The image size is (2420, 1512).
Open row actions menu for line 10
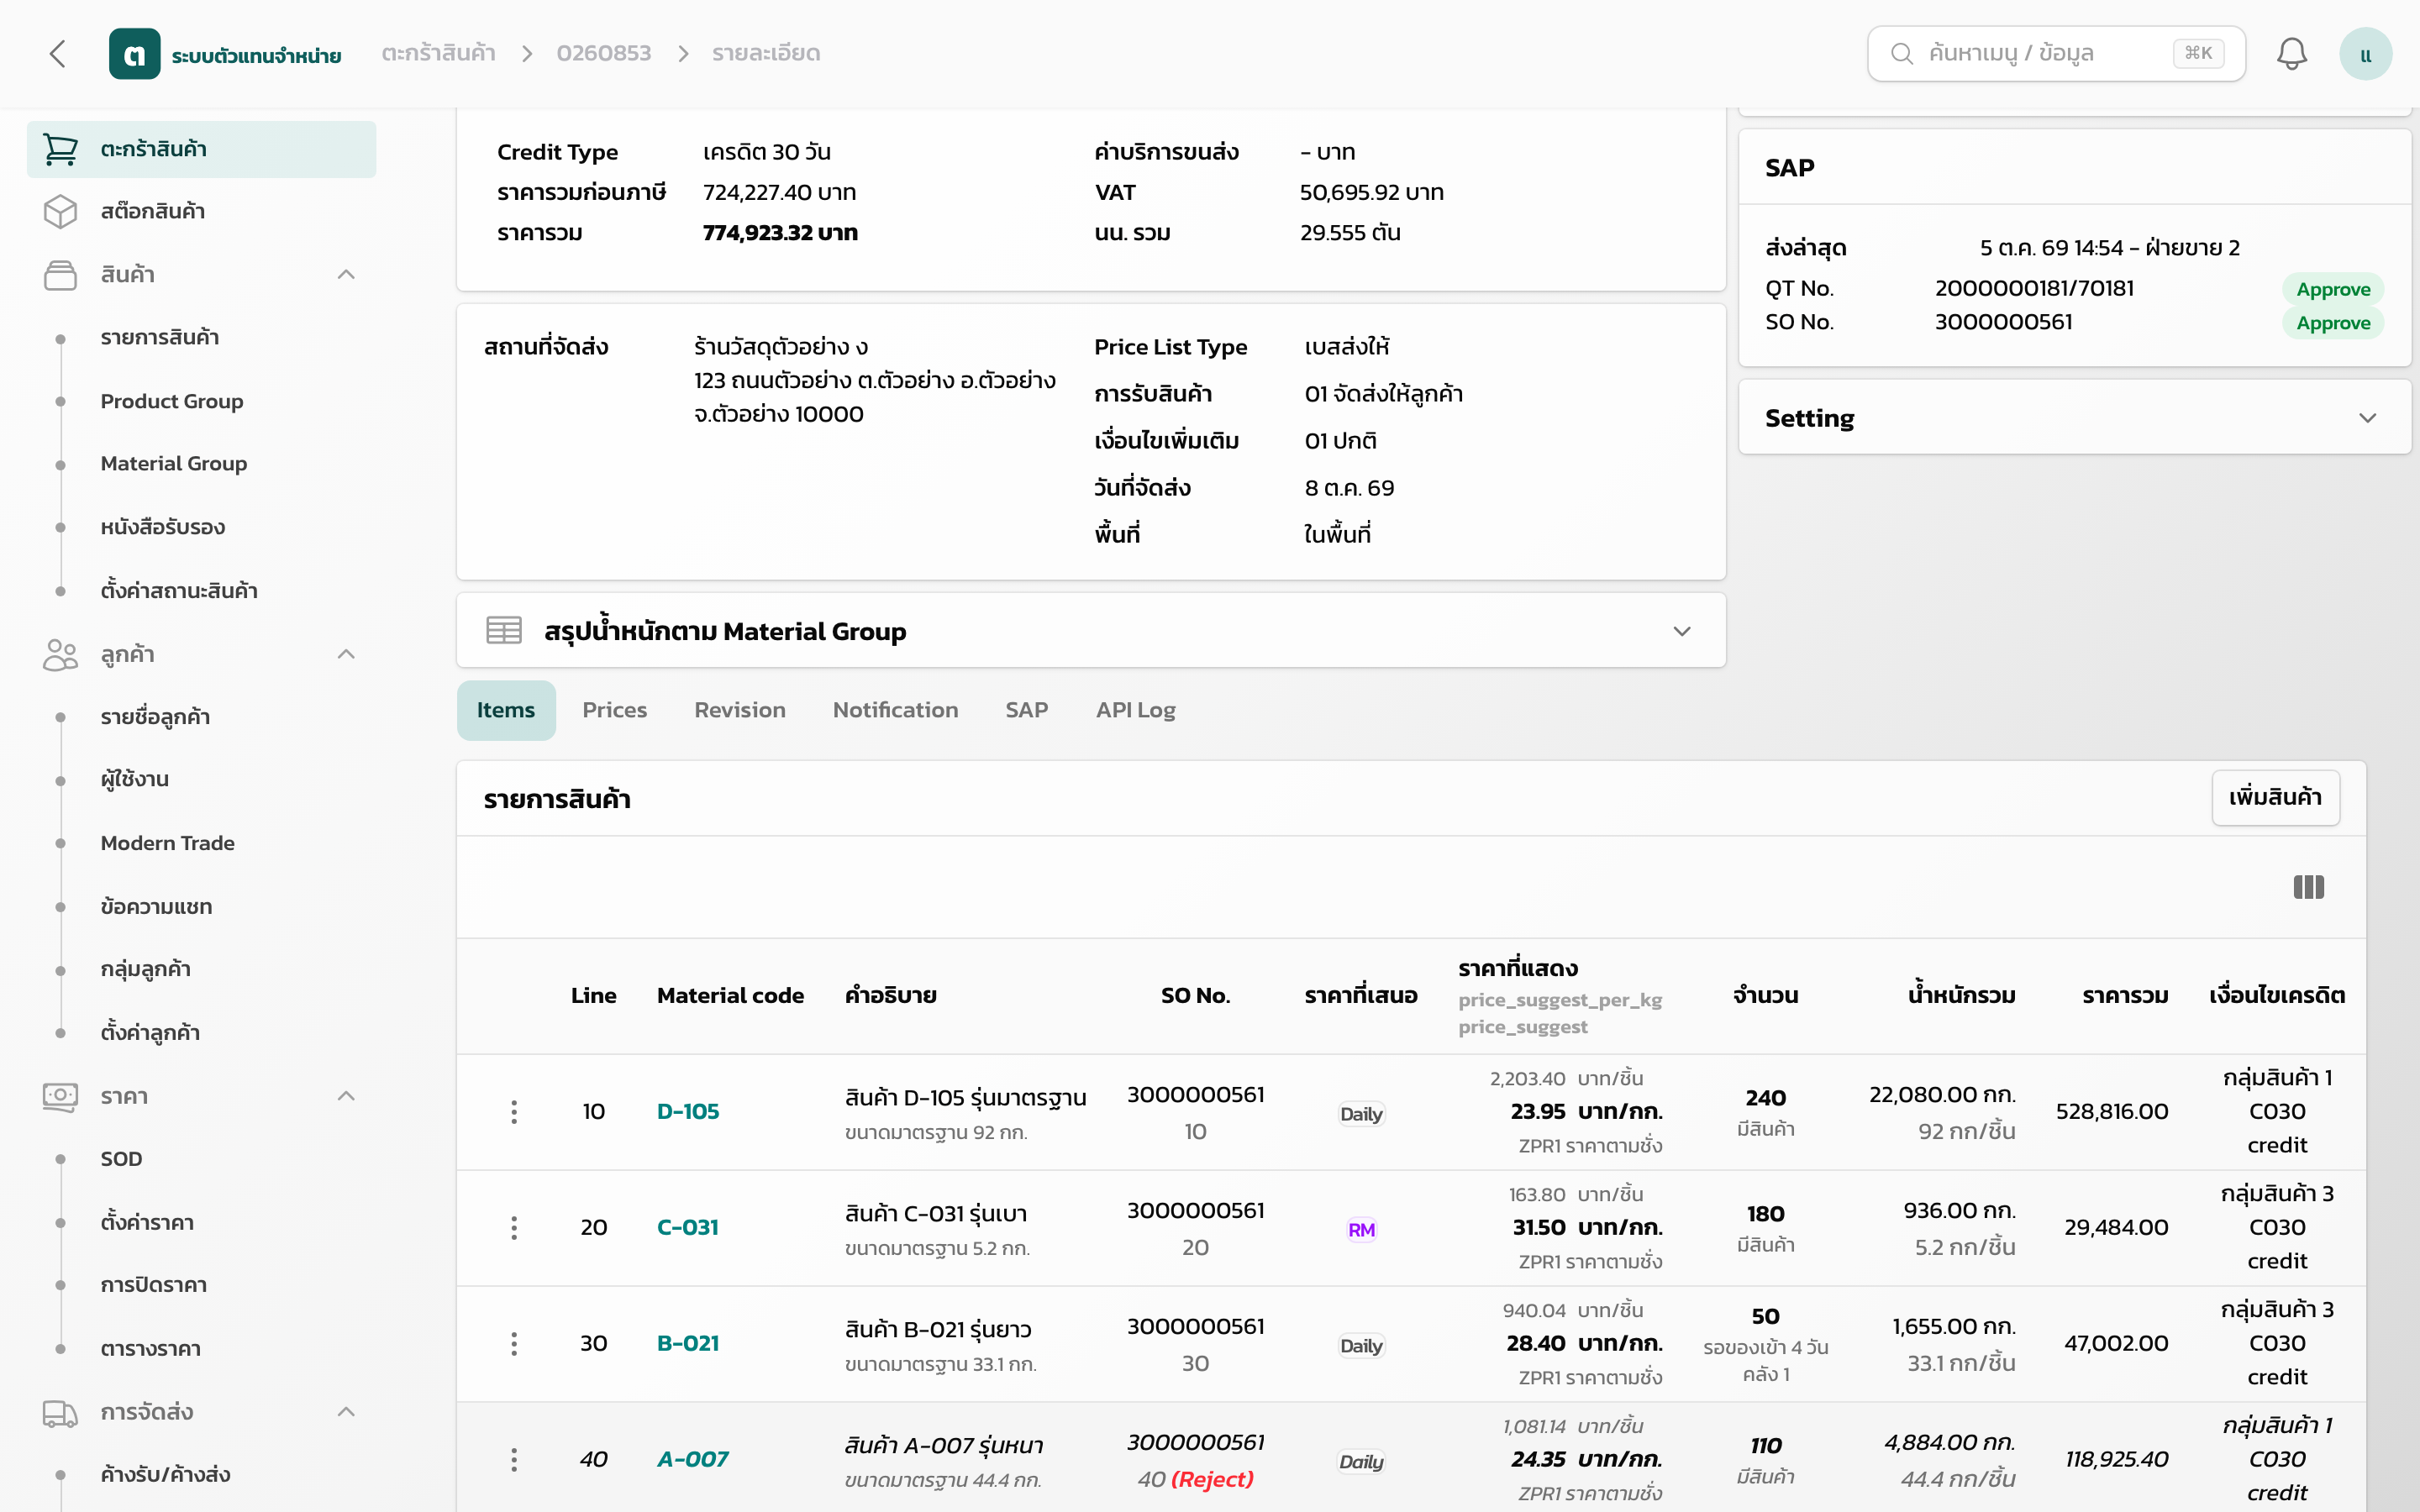[514, 1112]
